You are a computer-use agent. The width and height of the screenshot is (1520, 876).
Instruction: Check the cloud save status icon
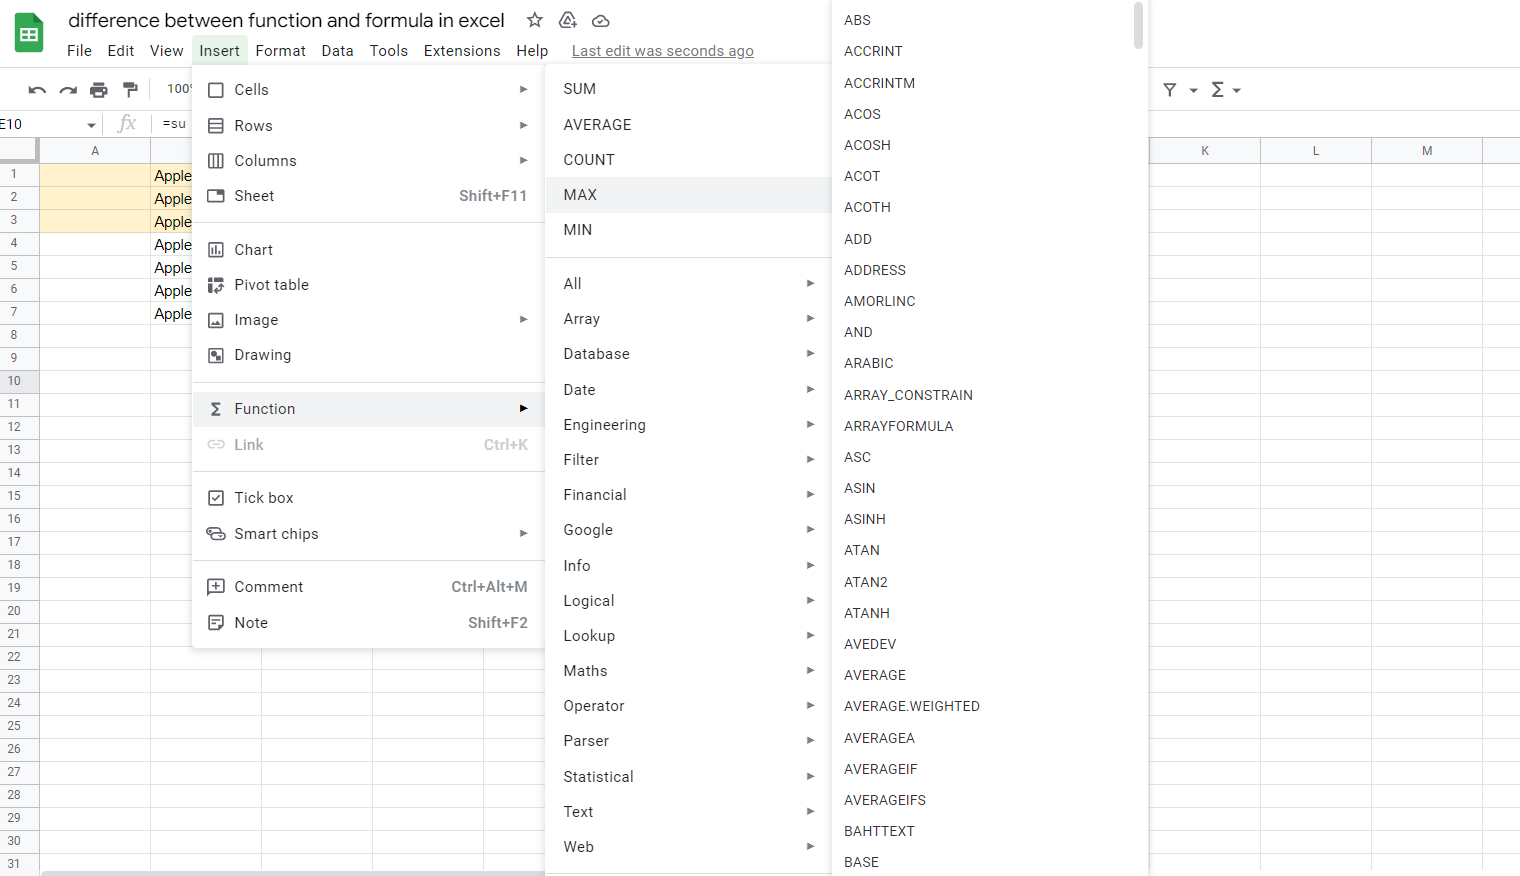point(601,20)
